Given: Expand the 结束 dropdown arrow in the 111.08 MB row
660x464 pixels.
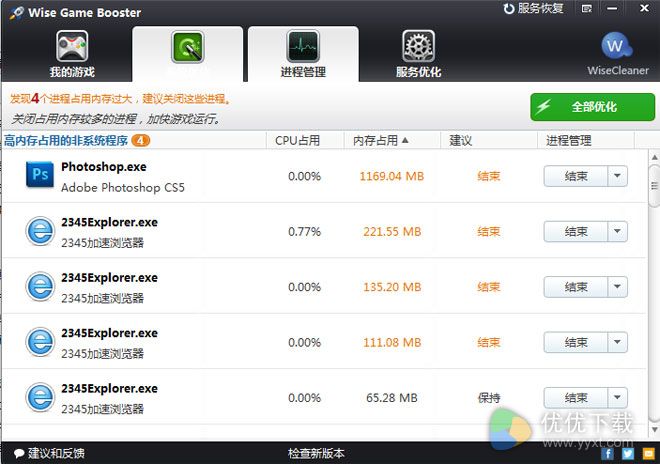Looking at the screenshot, I should click(617, 342).
